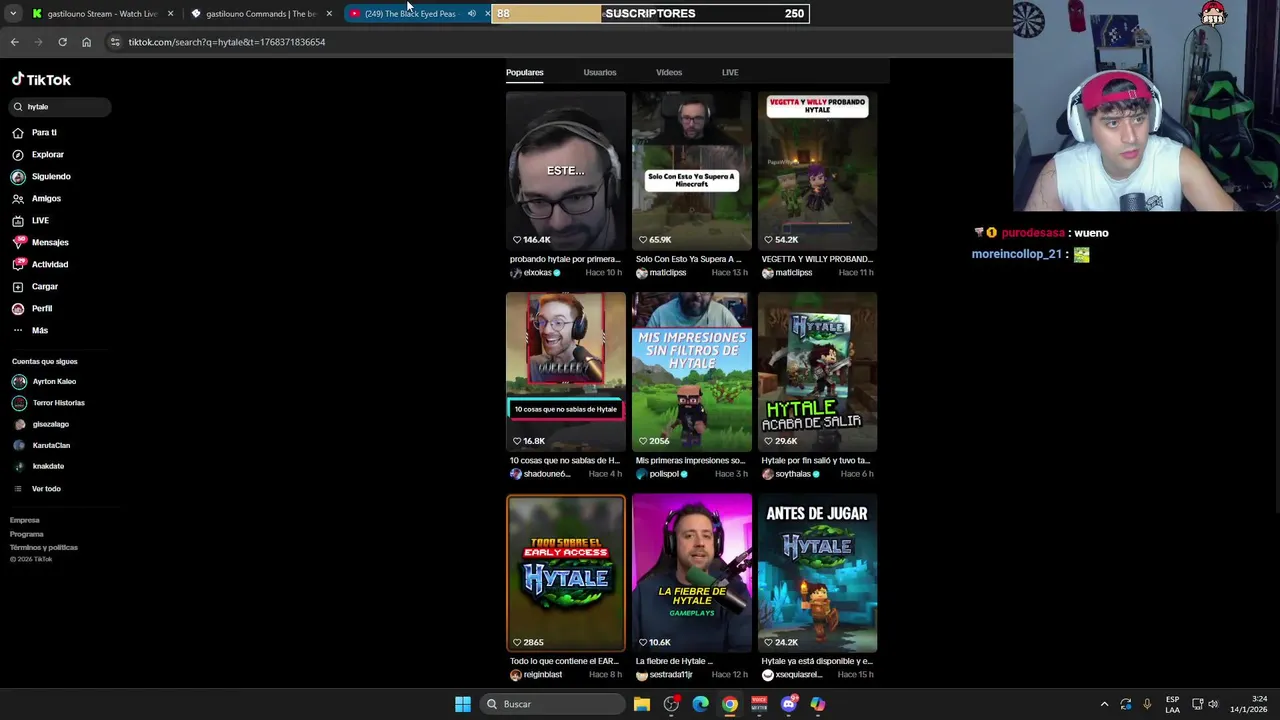This screenshot has height=720, width=1280.
Task: Show hidden system tray icons chevron
Action: 1104,704
